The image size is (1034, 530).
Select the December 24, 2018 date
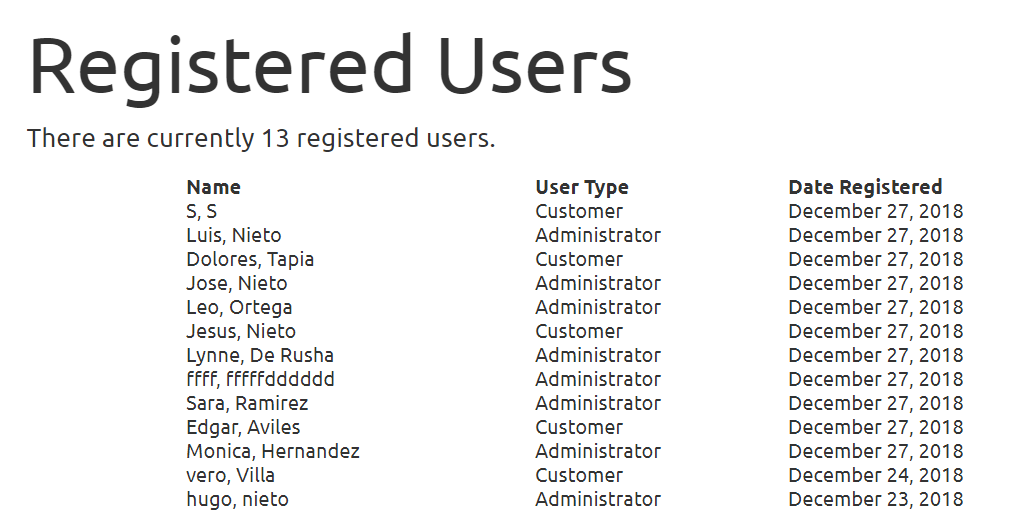point(876,475)
